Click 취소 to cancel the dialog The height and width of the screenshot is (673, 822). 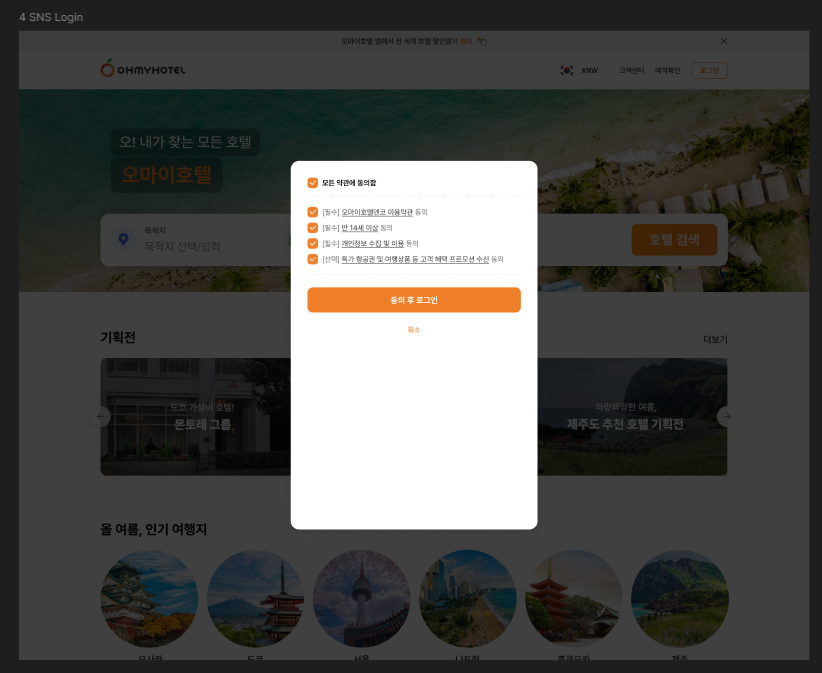tap(414, 330)
